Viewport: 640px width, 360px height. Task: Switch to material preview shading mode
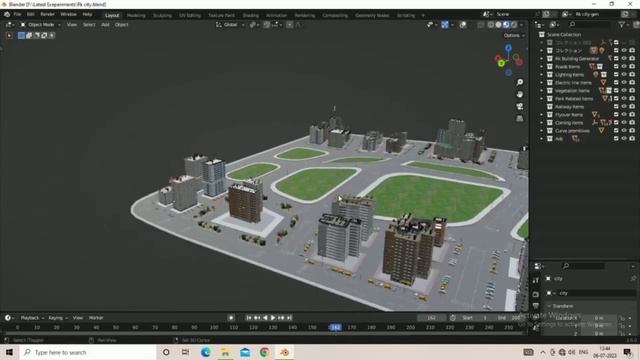click(506, 25)
